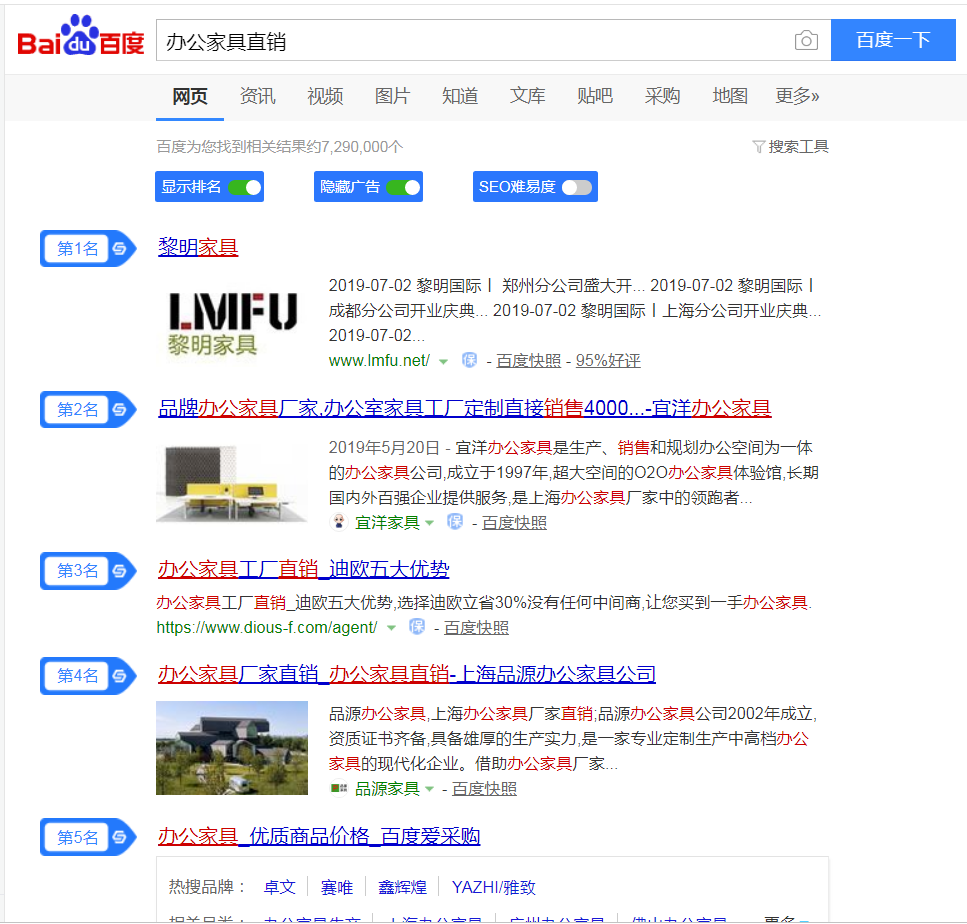
Task: Switch to the 图片 tab
Action: click(392, 96)
